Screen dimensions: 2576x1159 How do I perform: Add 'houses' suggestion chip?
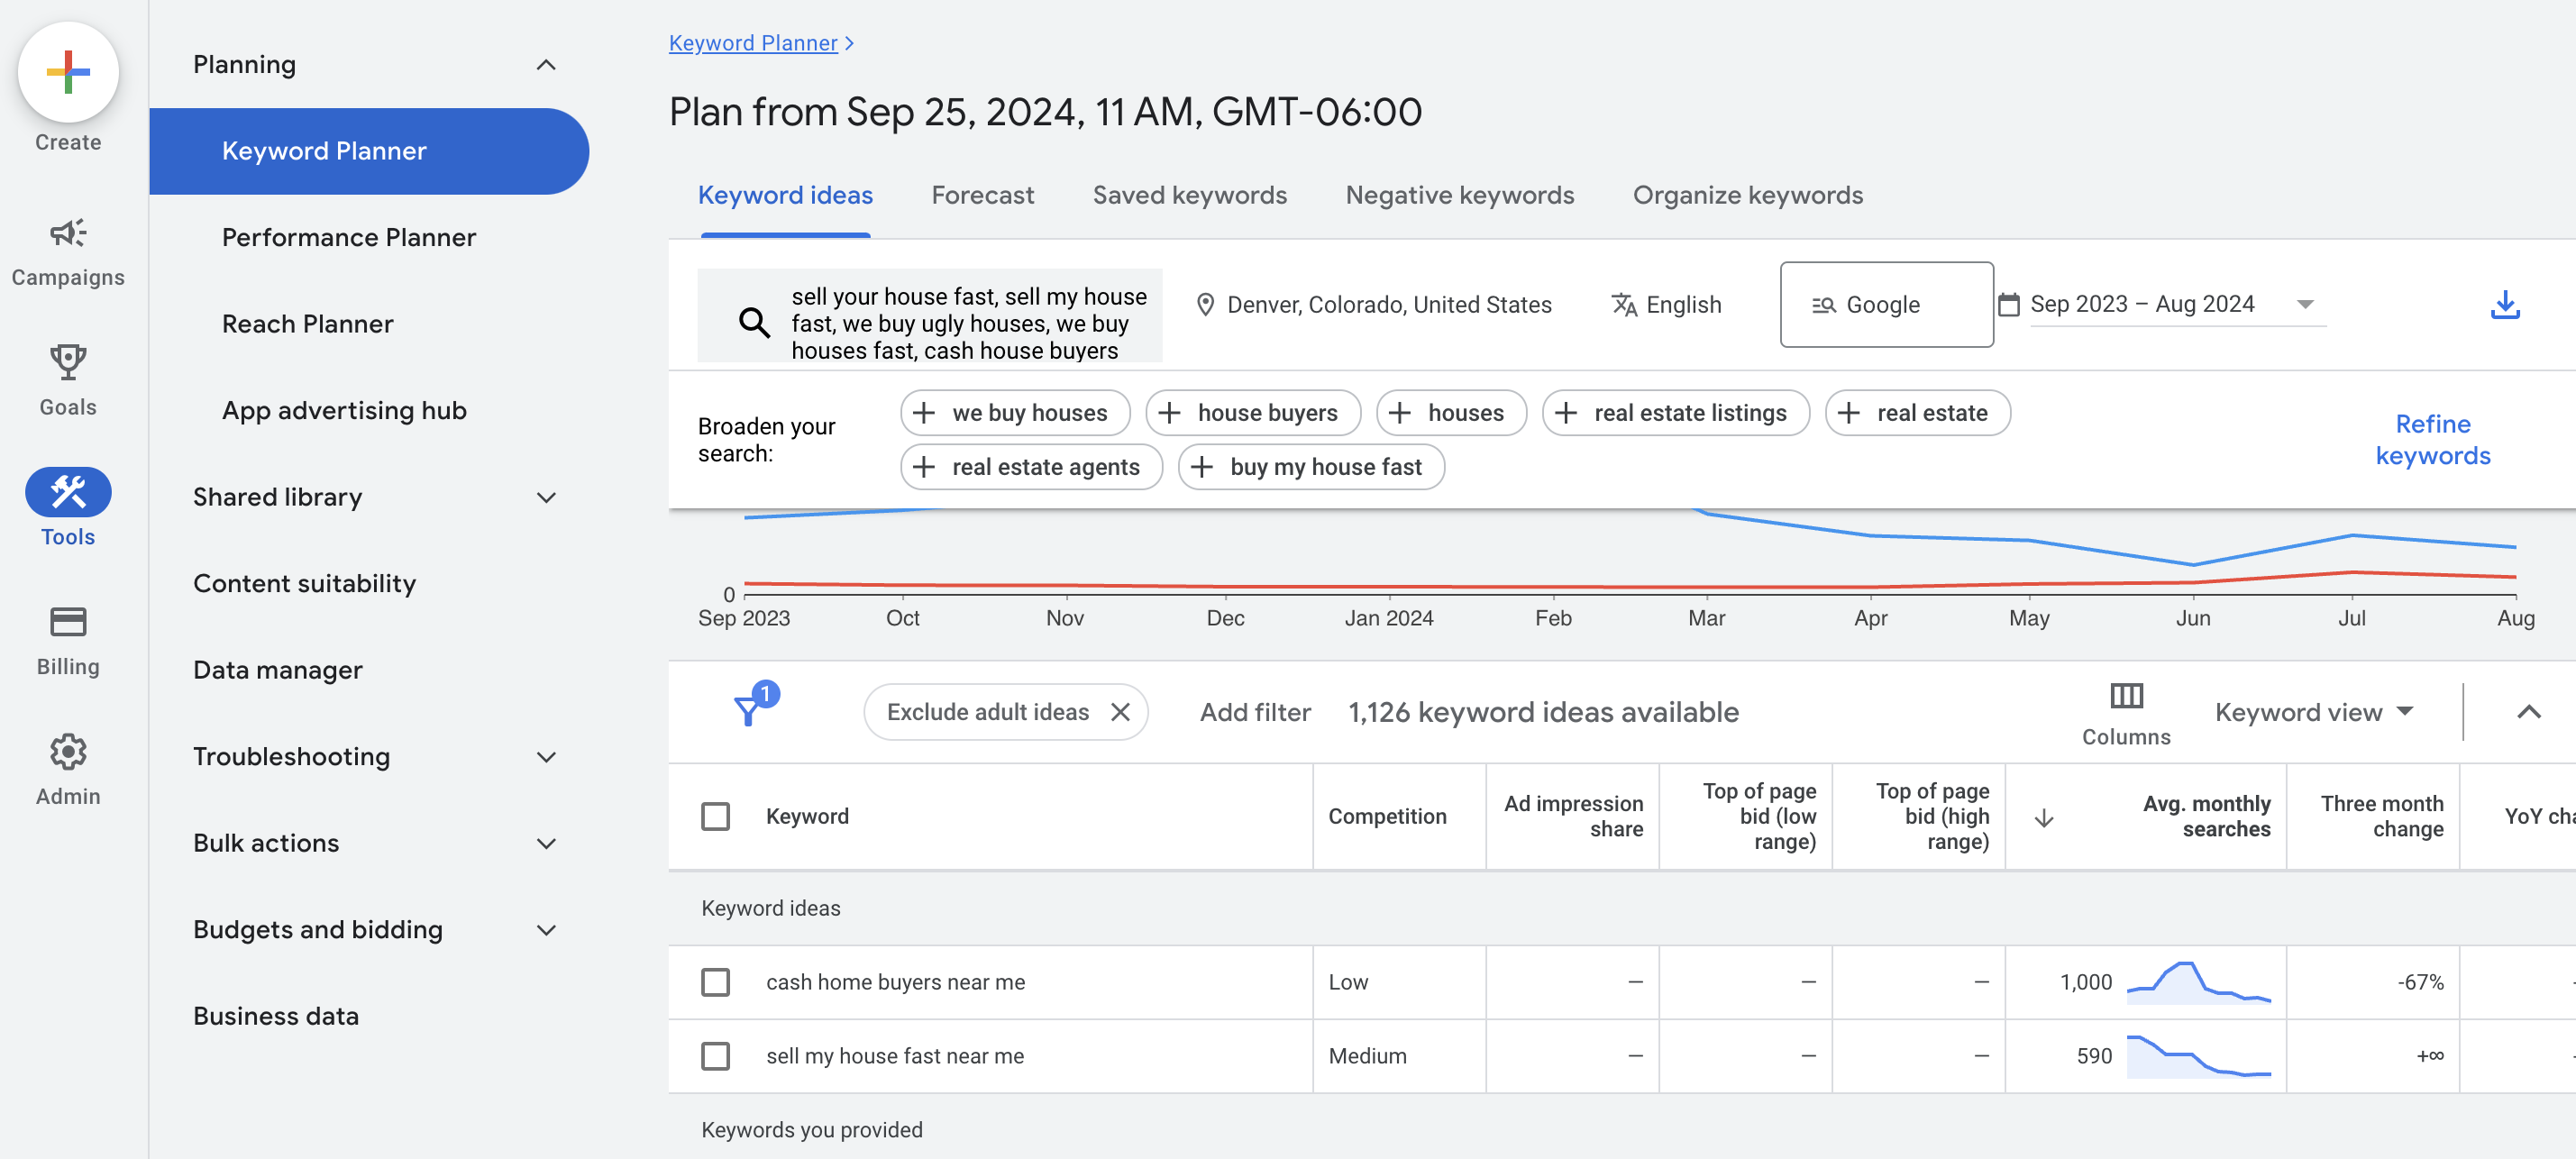[1450, 413]
